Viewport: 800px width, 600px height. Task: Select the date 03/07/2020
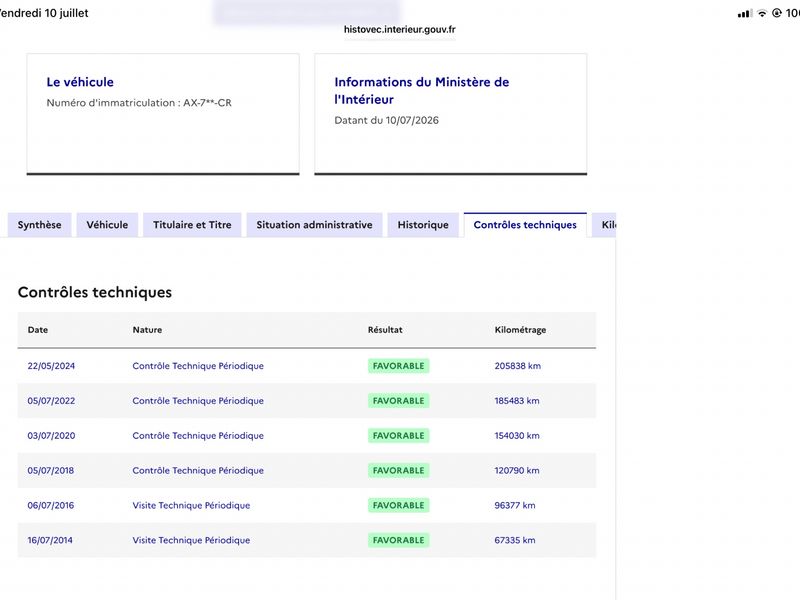51,436
